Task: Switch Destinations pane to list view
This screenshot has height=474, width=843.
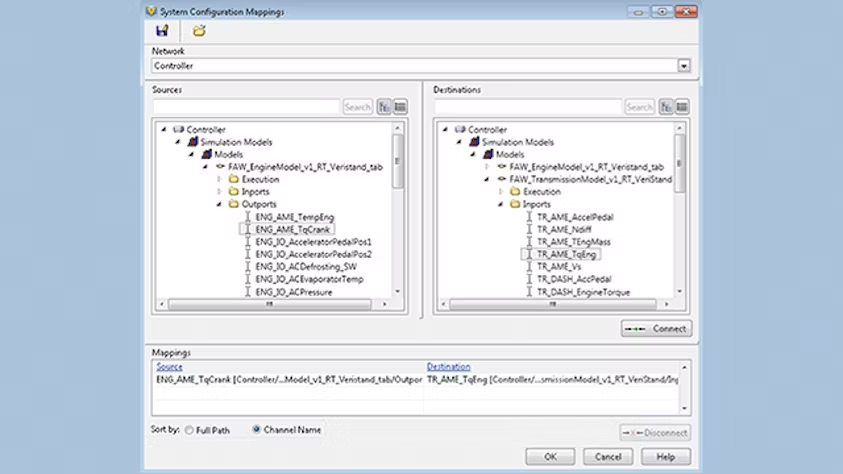Action: [x=681, y=107]
